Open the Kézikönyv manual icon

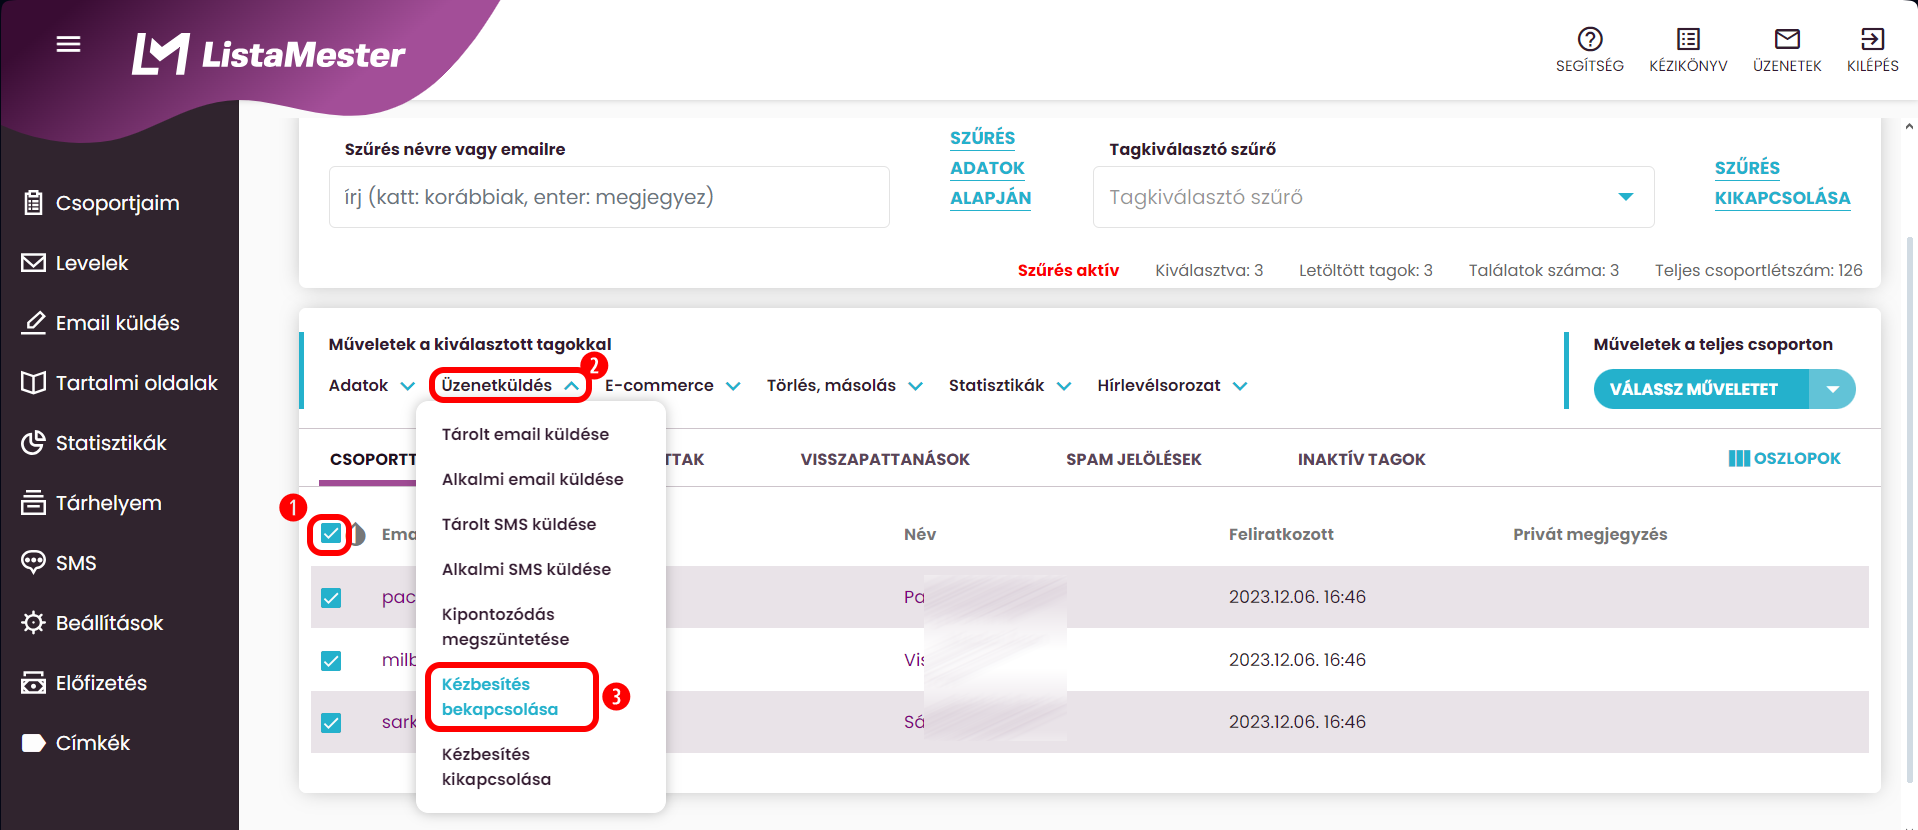1688,40
